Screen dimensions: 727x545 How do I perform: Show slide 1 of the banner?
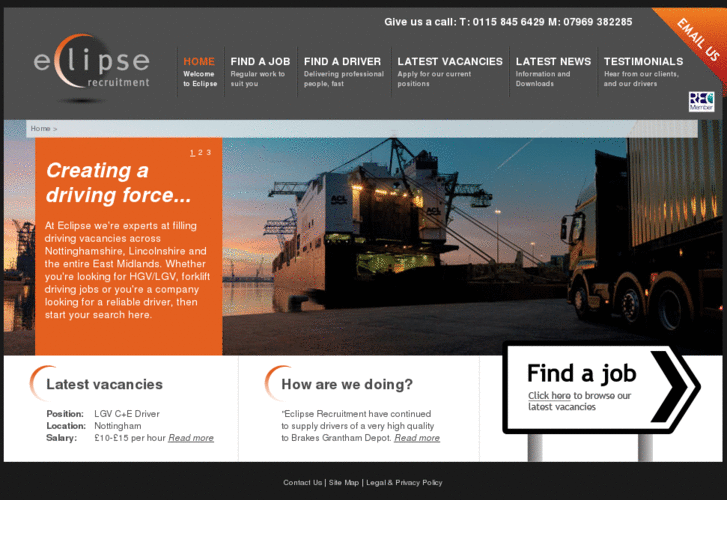point(192,153)
